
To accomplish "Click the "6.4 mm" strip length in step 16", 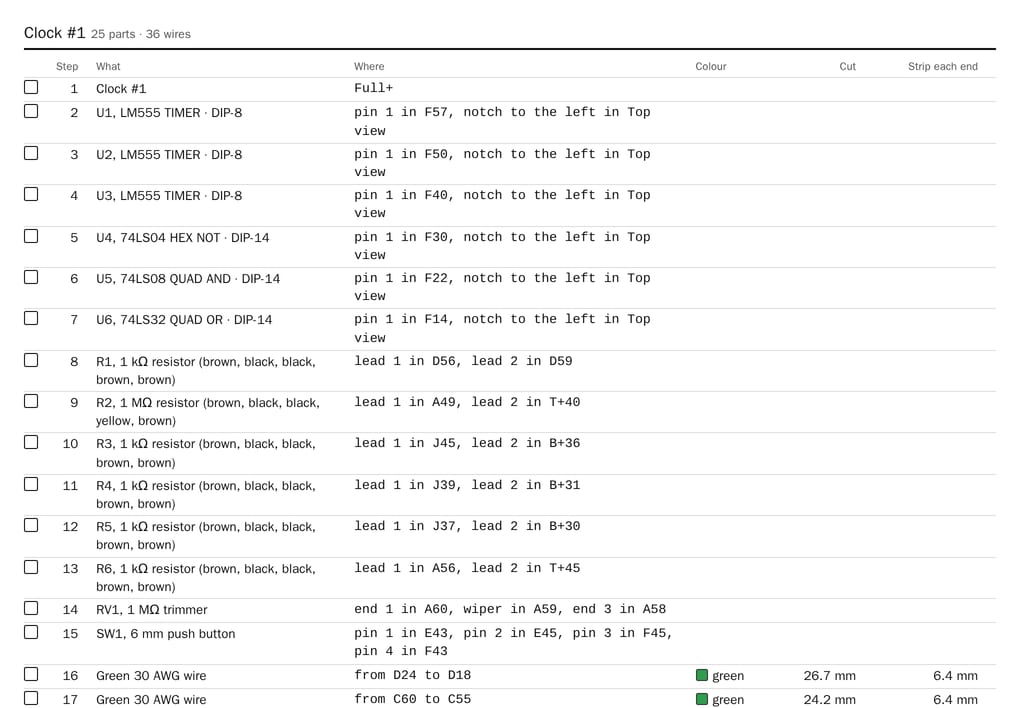I will click(x=955, y=675).
